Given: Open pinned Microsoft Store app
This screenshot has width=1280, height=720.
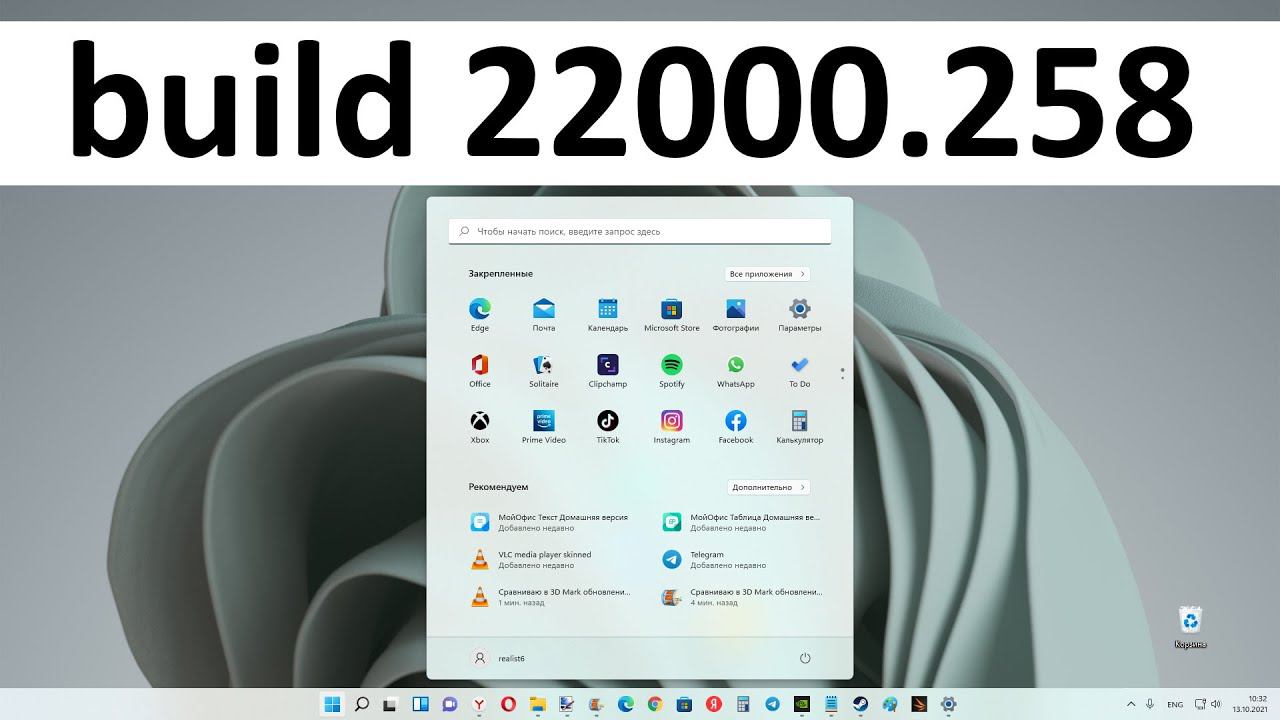Looking at the screenshot, I should click(x=672, y=314).
